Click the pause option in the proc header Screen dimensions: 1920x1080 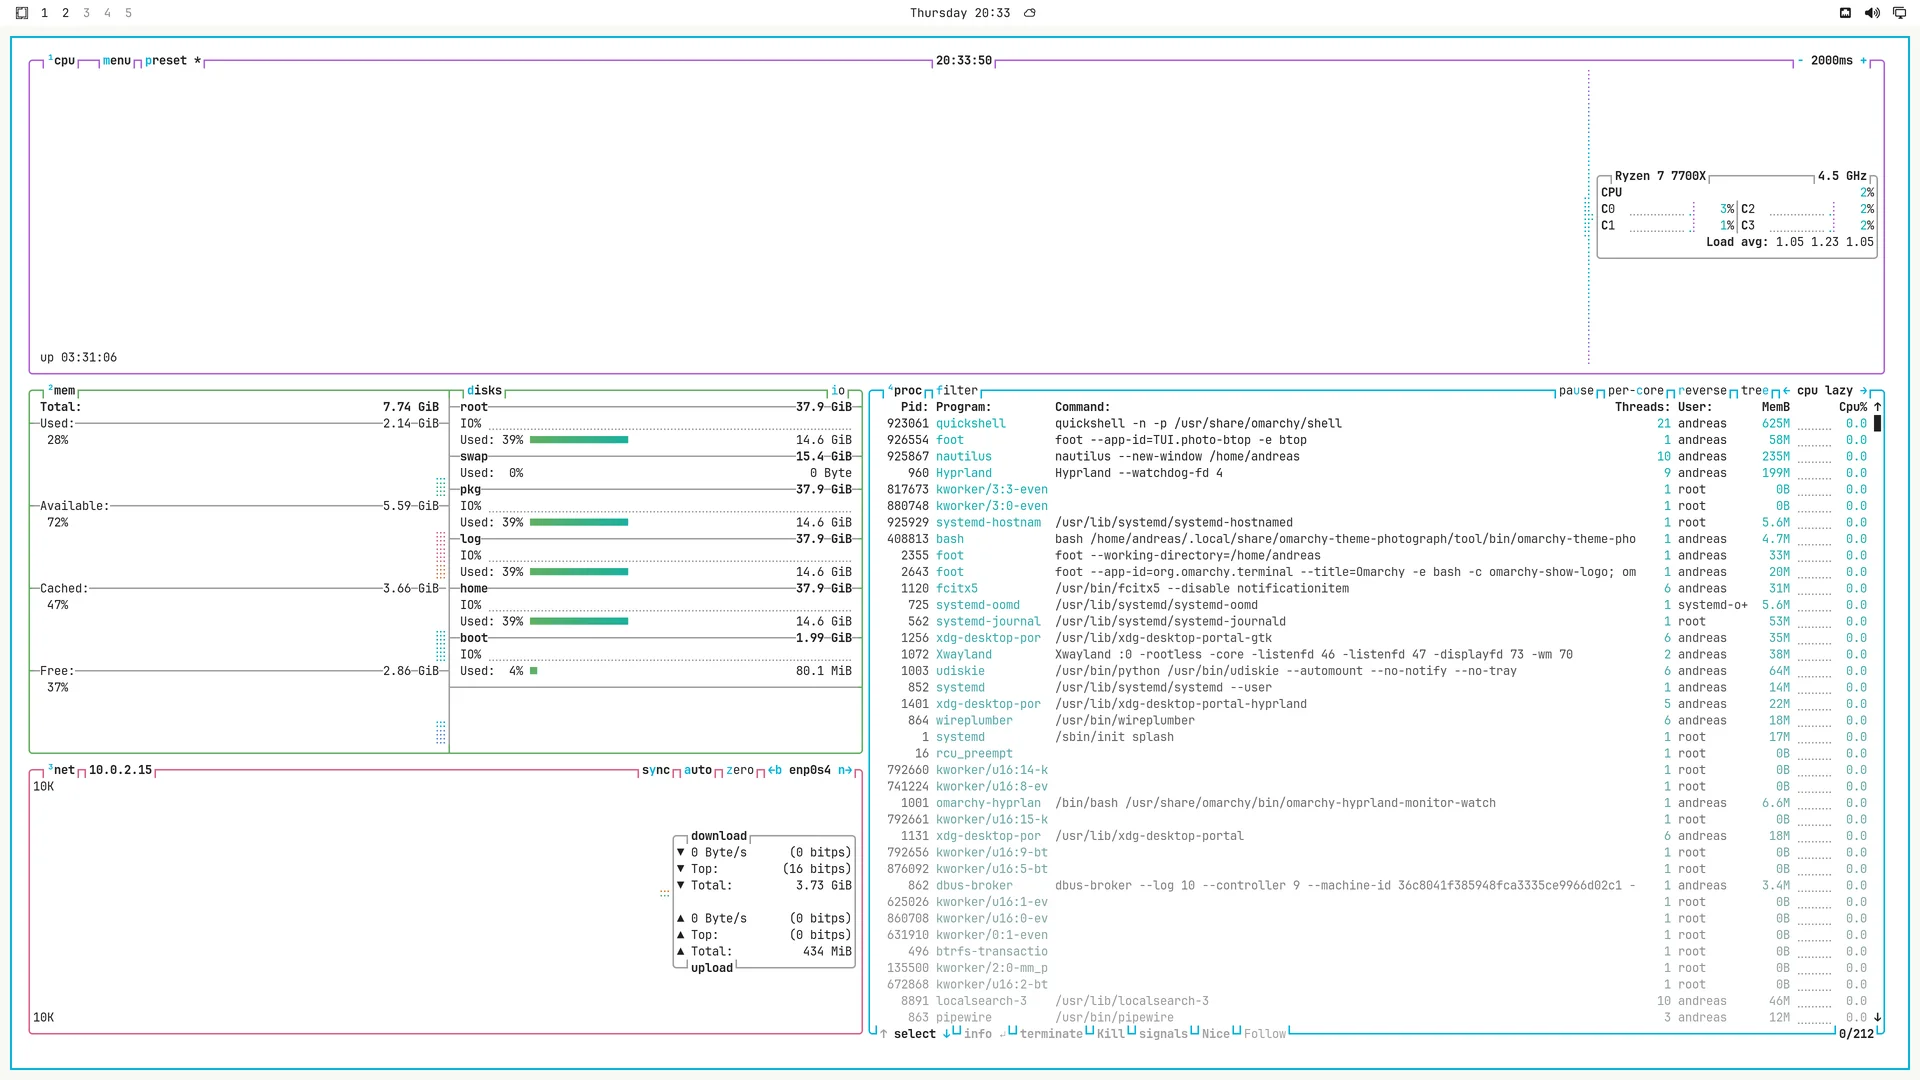point(1576,391)
